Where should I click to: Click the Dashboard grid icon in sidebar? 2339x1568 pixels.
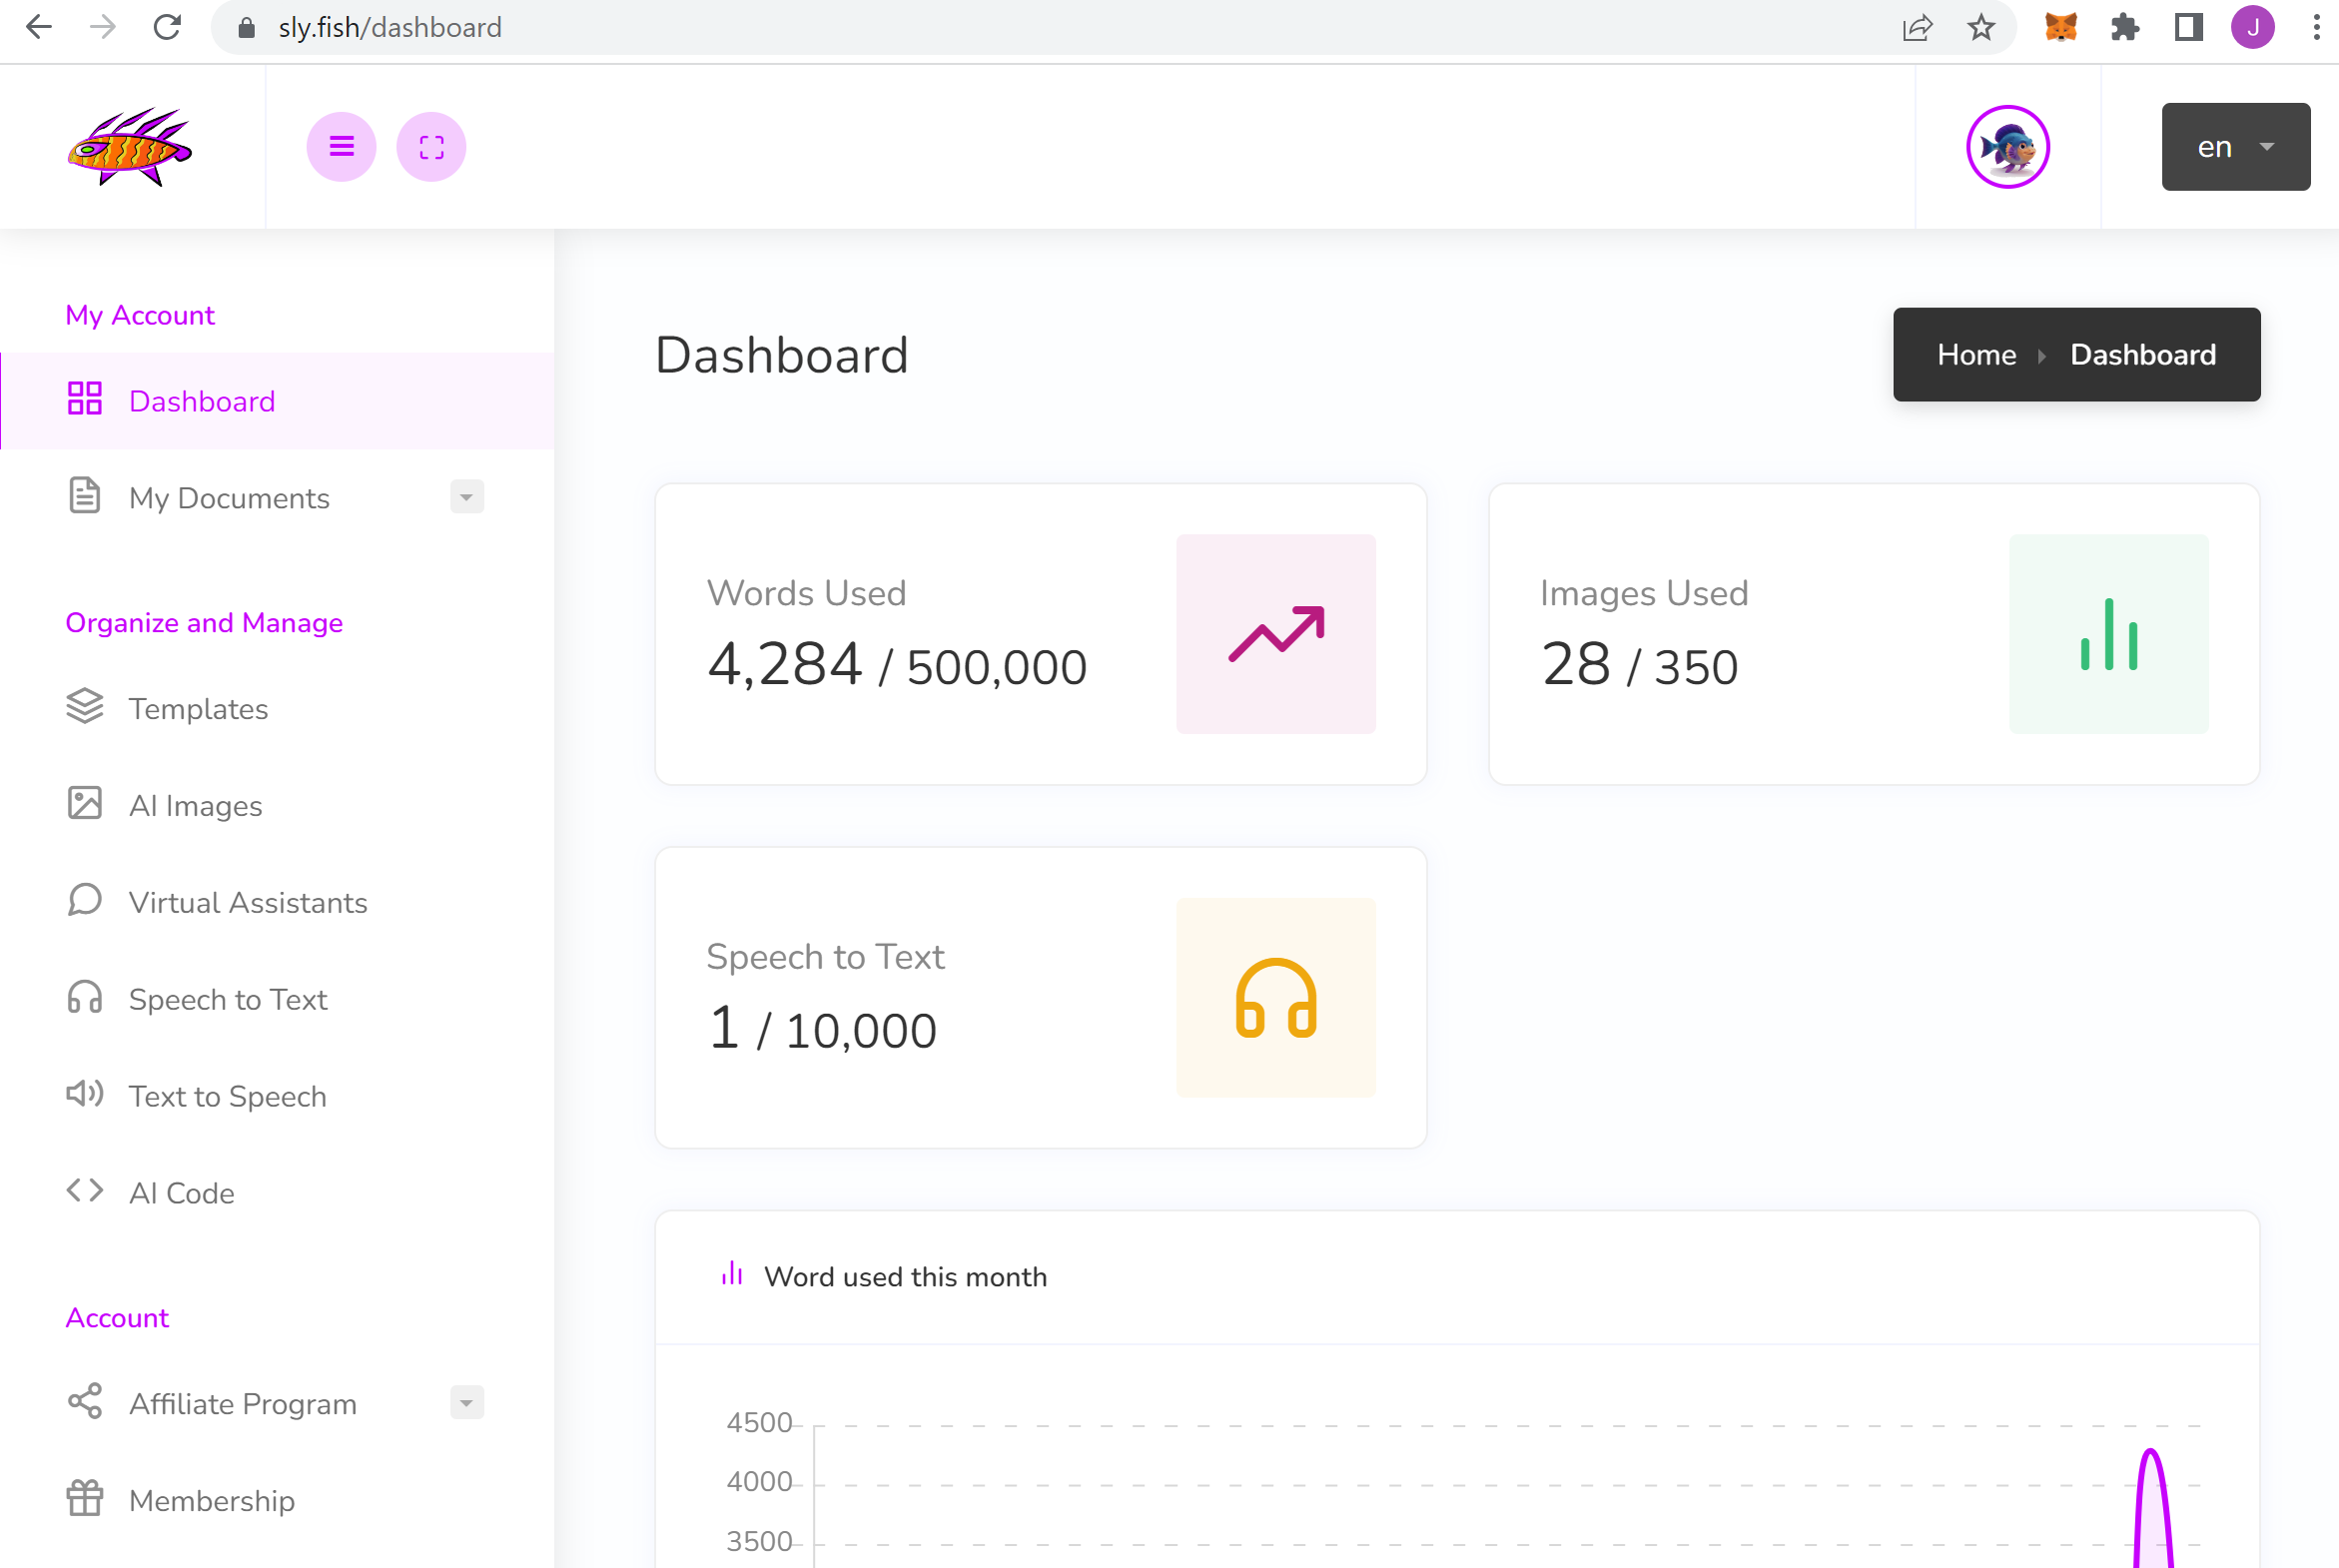click(x=85, y=399)
